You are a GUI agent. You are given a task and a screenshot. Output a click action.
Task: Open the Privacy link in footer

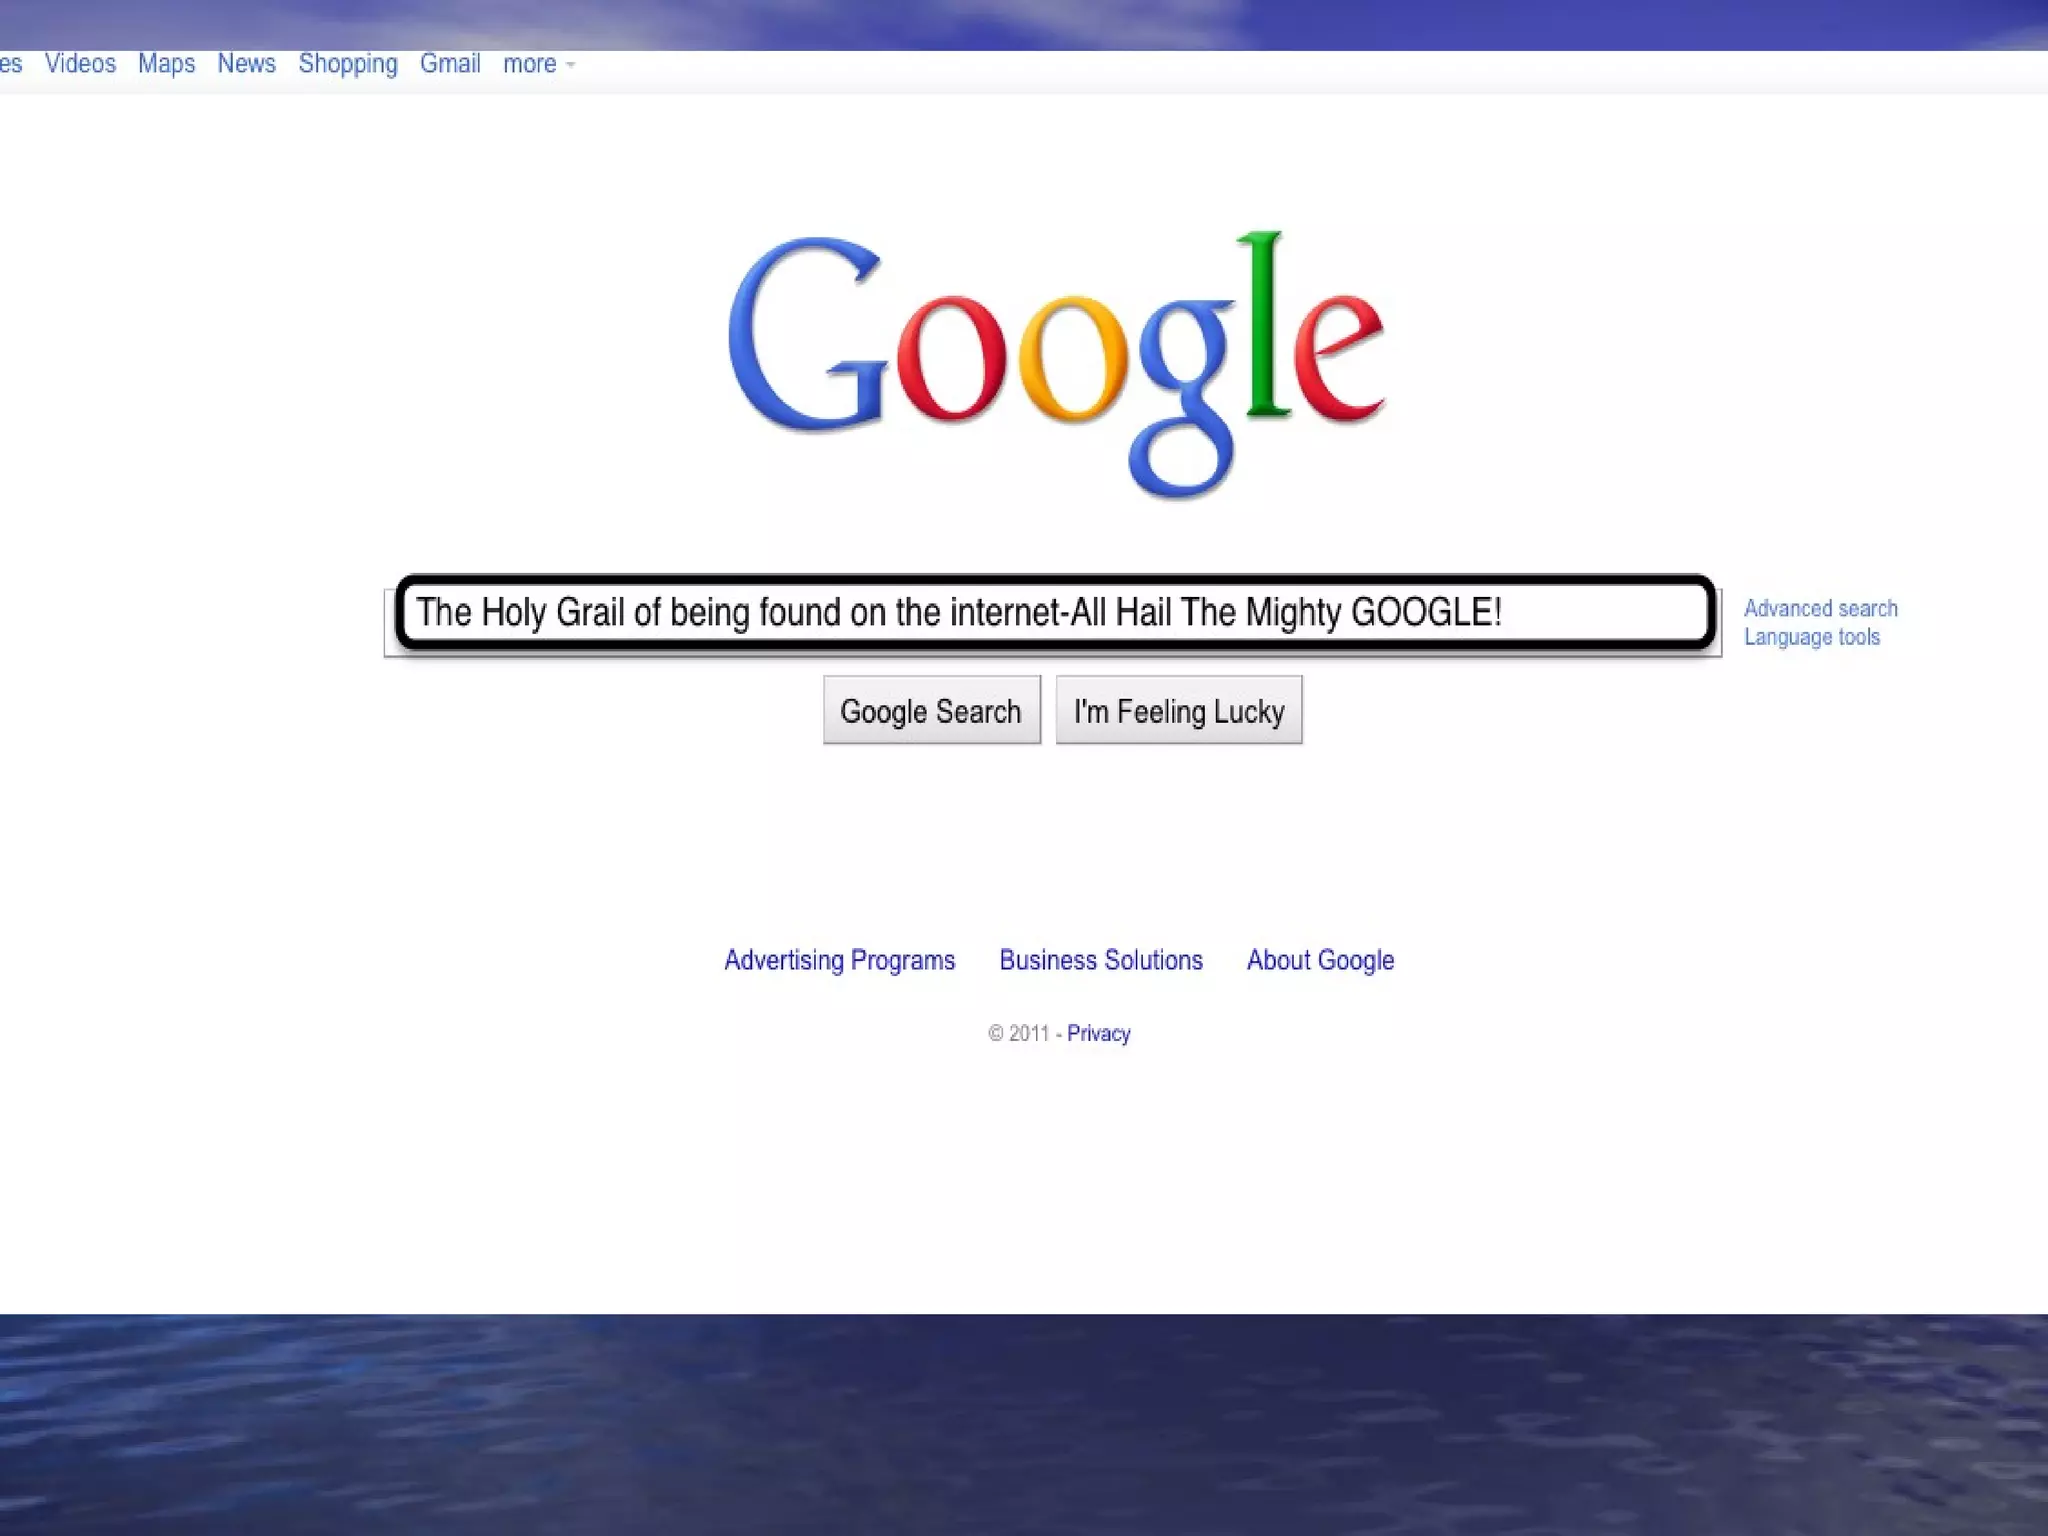tap(1098, 1033)
